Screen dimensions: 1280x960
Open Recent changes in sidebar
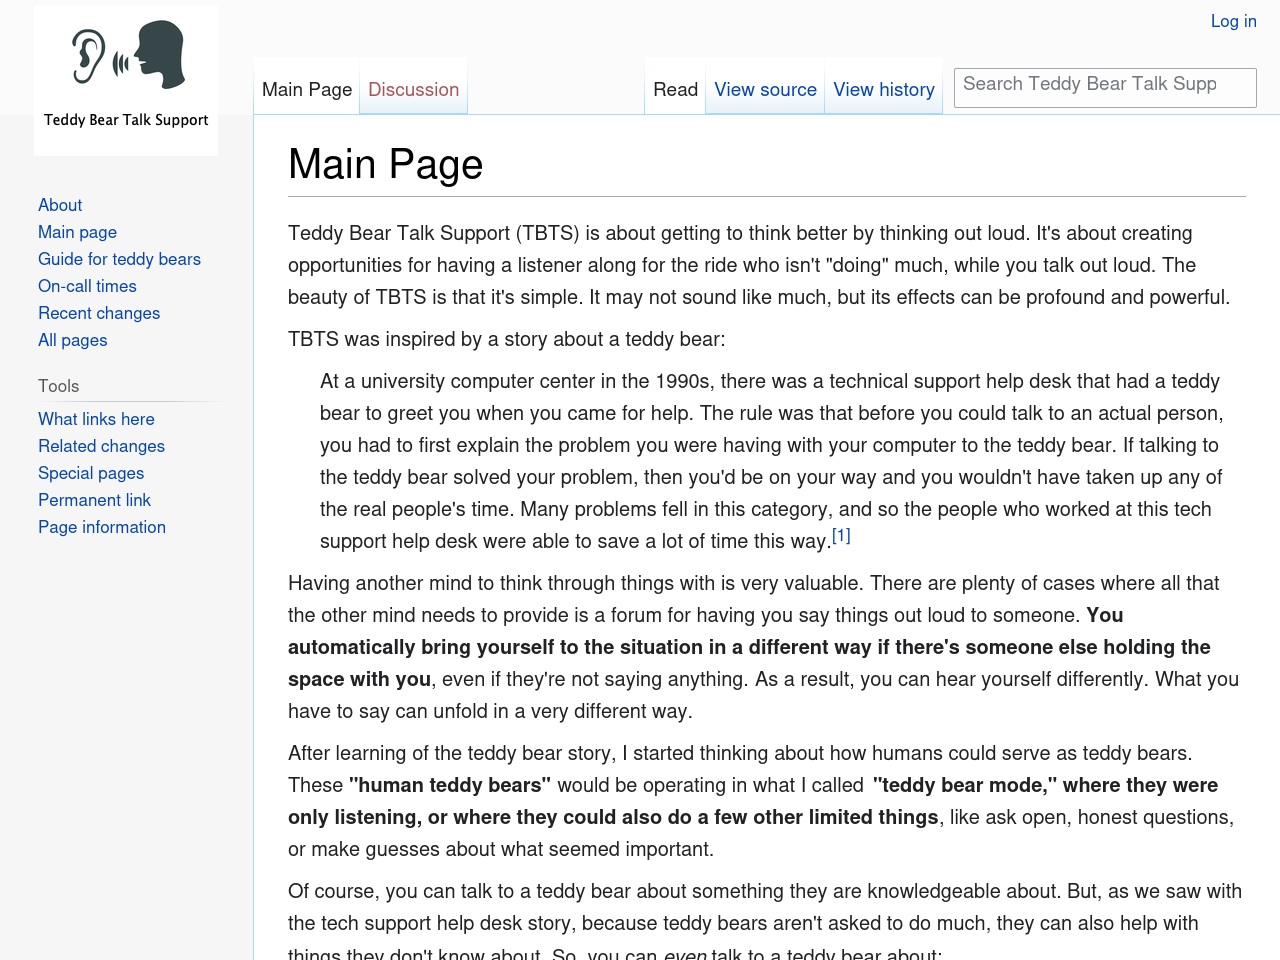[99, 313]
